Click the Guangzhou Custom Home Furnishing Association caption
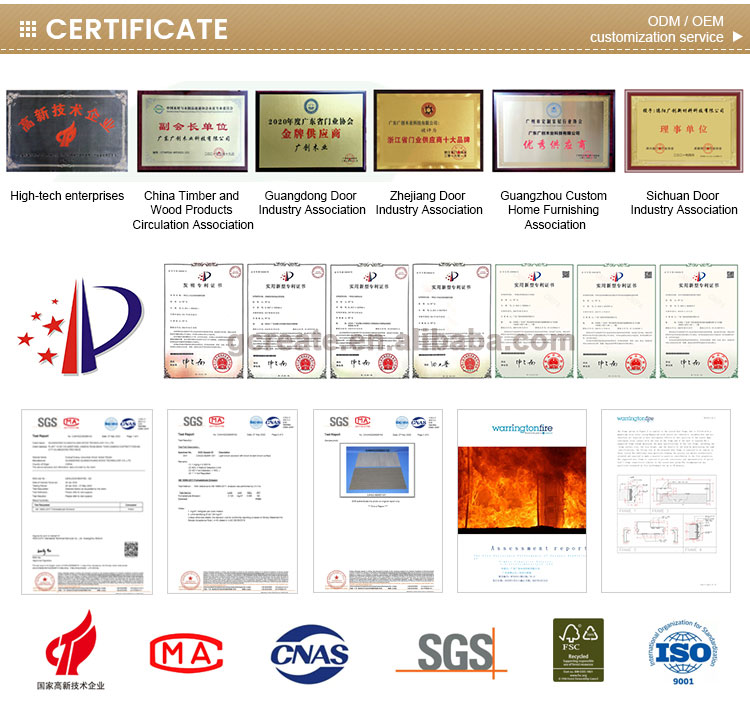This screenshot has width=750, height=720. pyautogui.click(x=554, y=210)
